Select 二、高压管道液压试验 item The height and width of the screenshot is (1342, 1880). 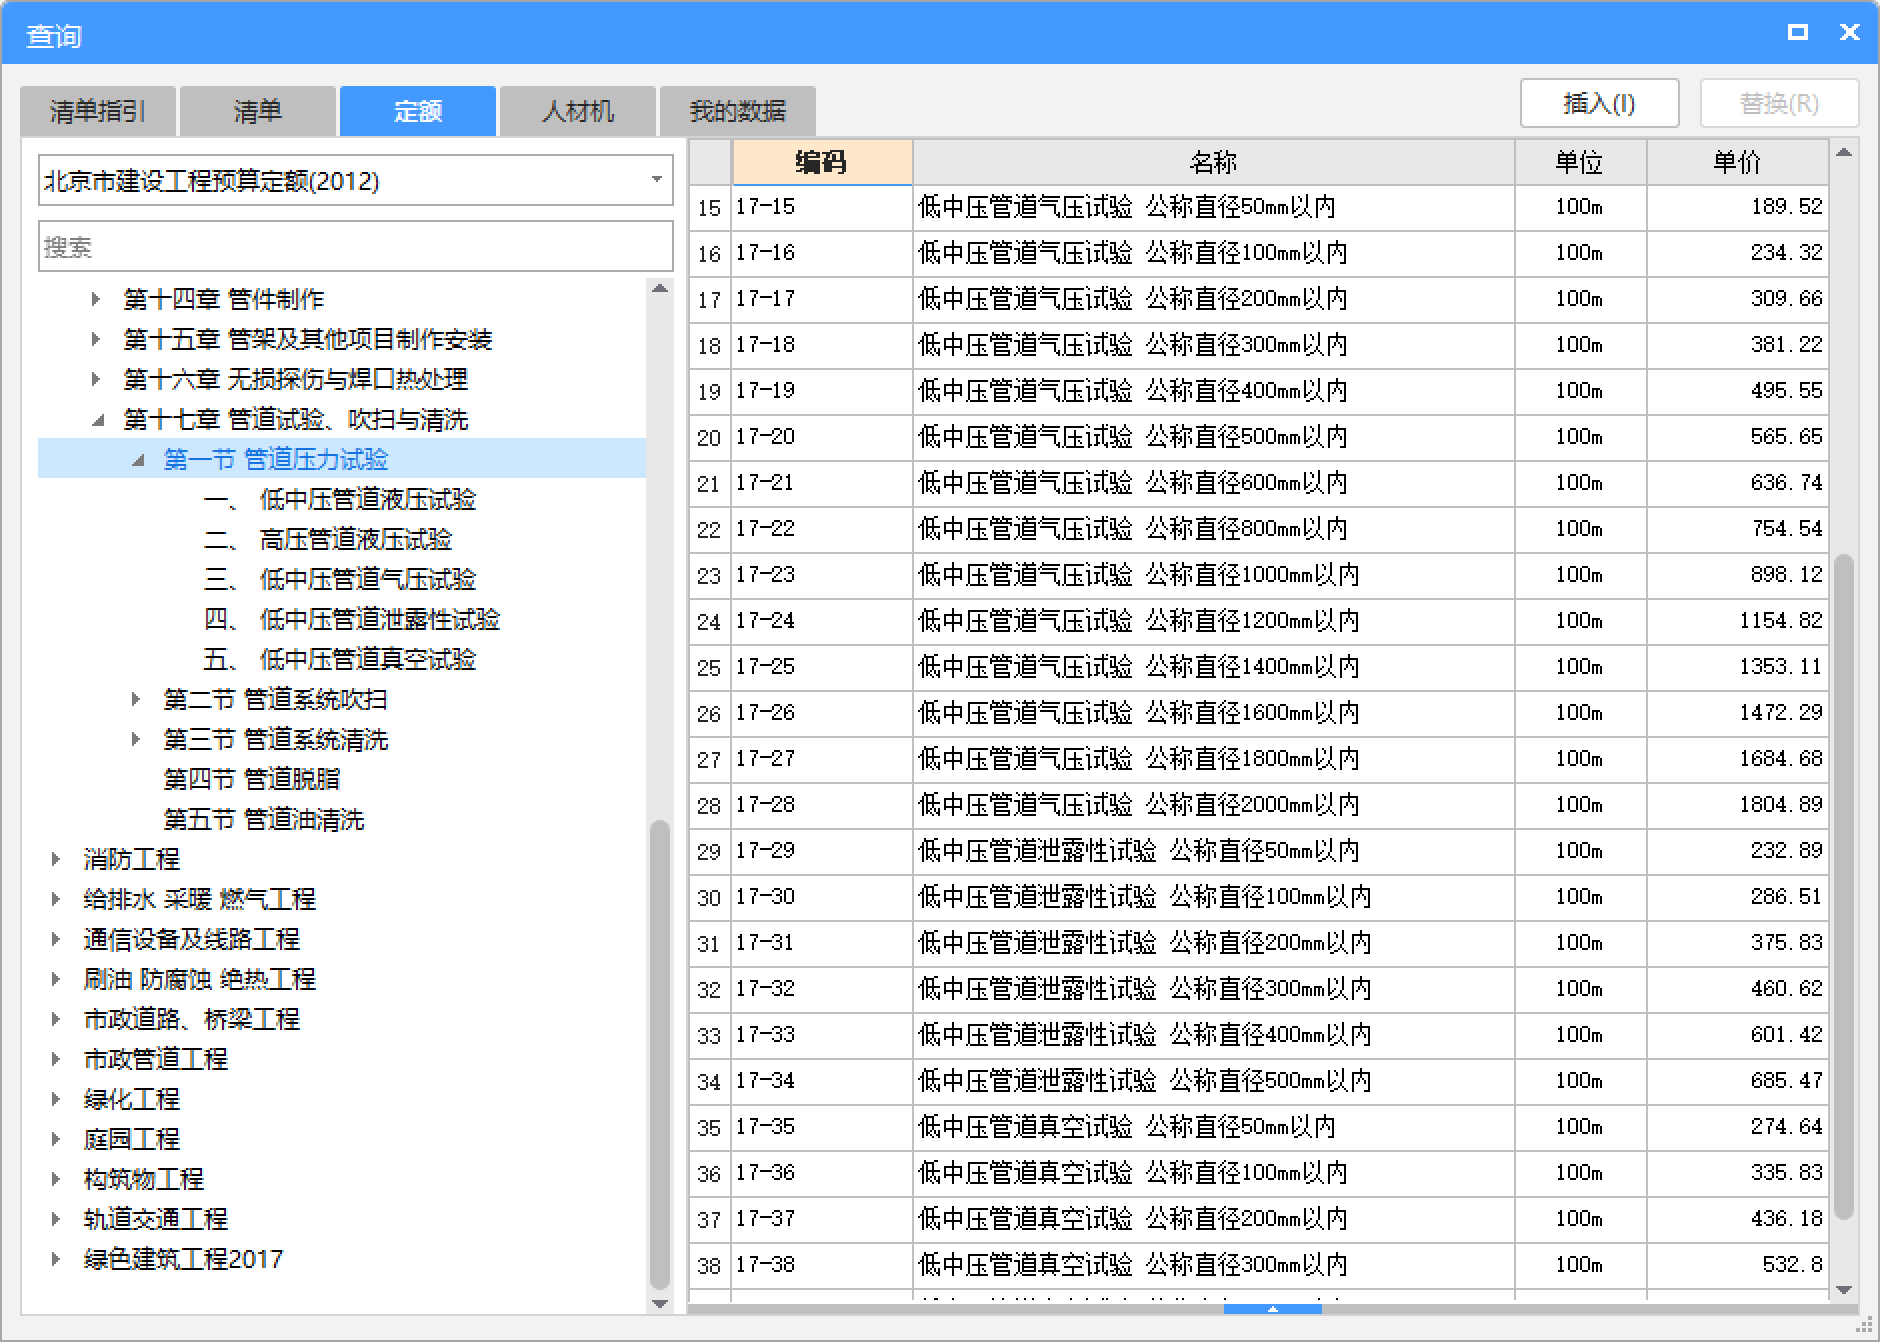[x=328, y=539]
